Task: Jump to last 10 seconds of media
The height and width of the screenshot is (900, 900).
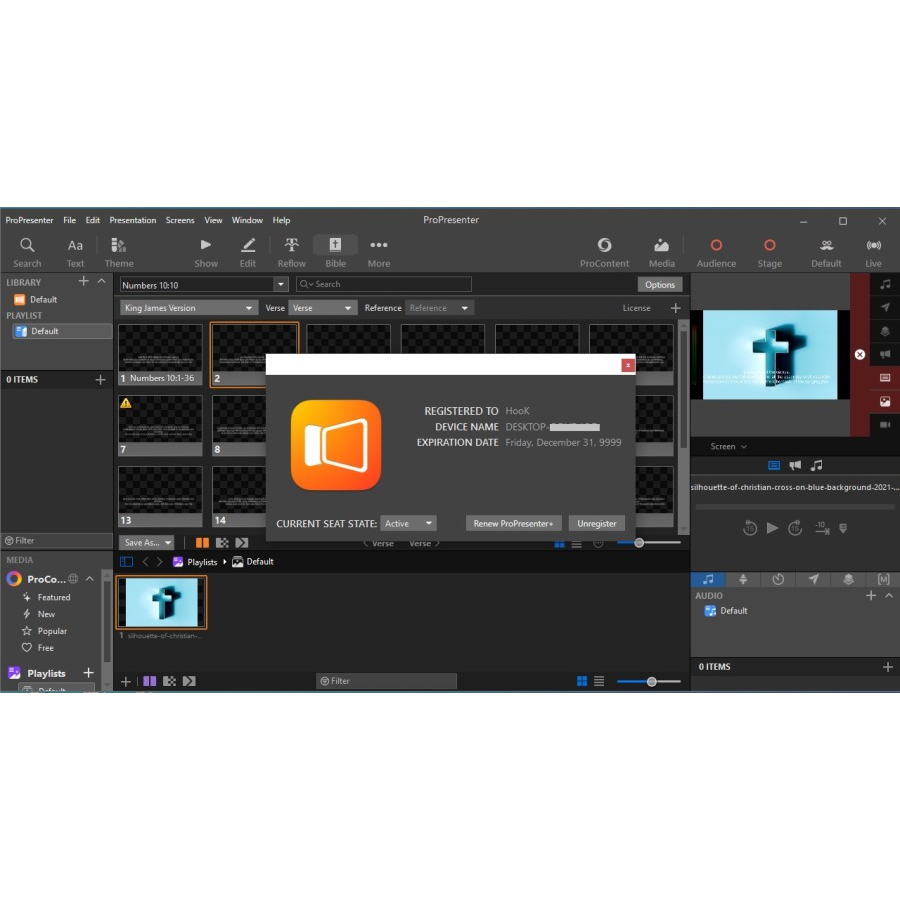Action: point(821,528)
